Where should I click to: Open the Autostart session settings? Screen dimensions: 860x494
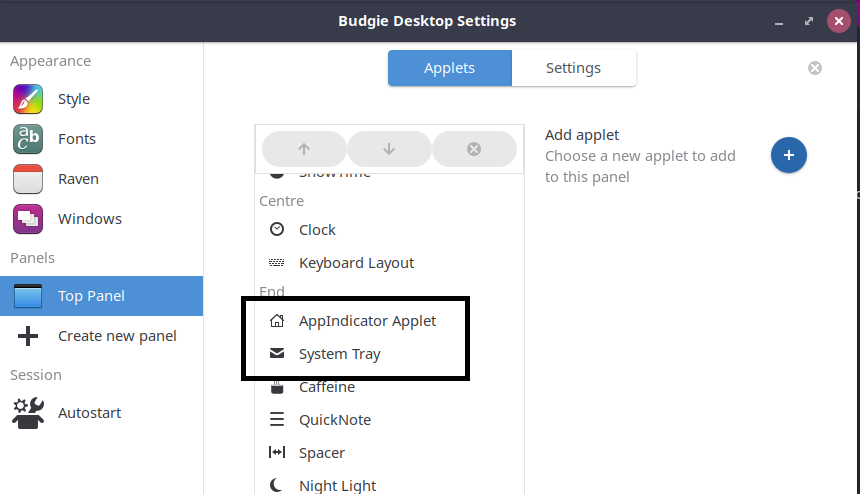pyautogui.click(x=89, y=413)
